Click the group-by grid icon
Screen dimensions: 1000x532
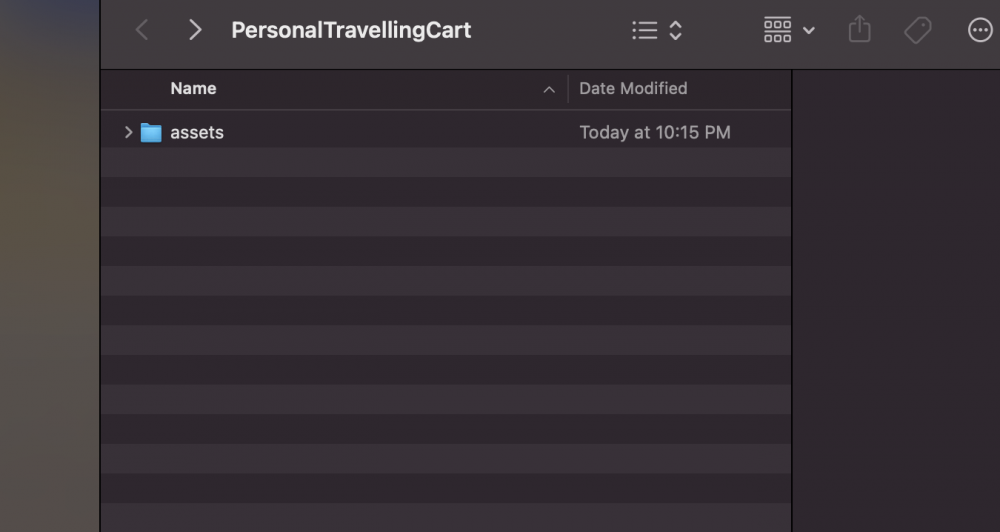coord(777,31)
